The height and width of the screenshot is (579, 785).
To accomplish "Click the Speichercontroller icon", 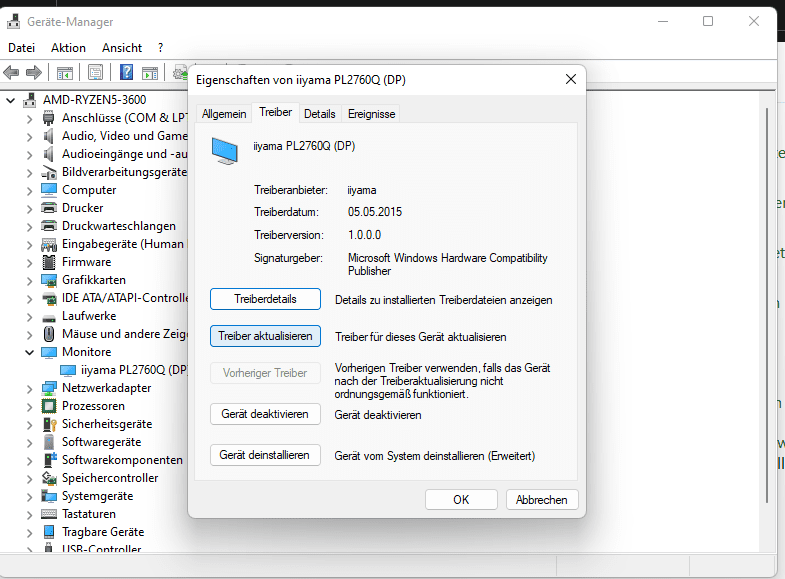I will 49,478.
